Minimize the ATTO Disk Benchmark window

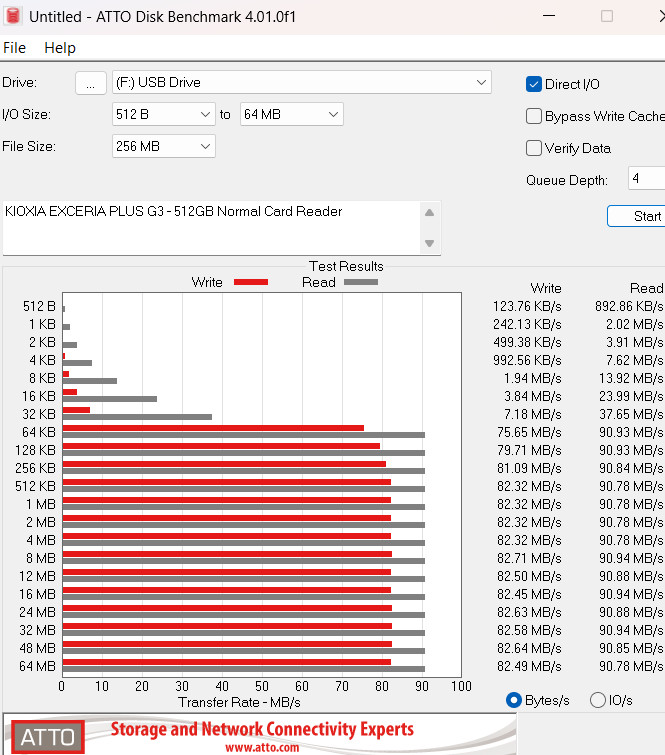pyautogui.click(x=550, y=17)
